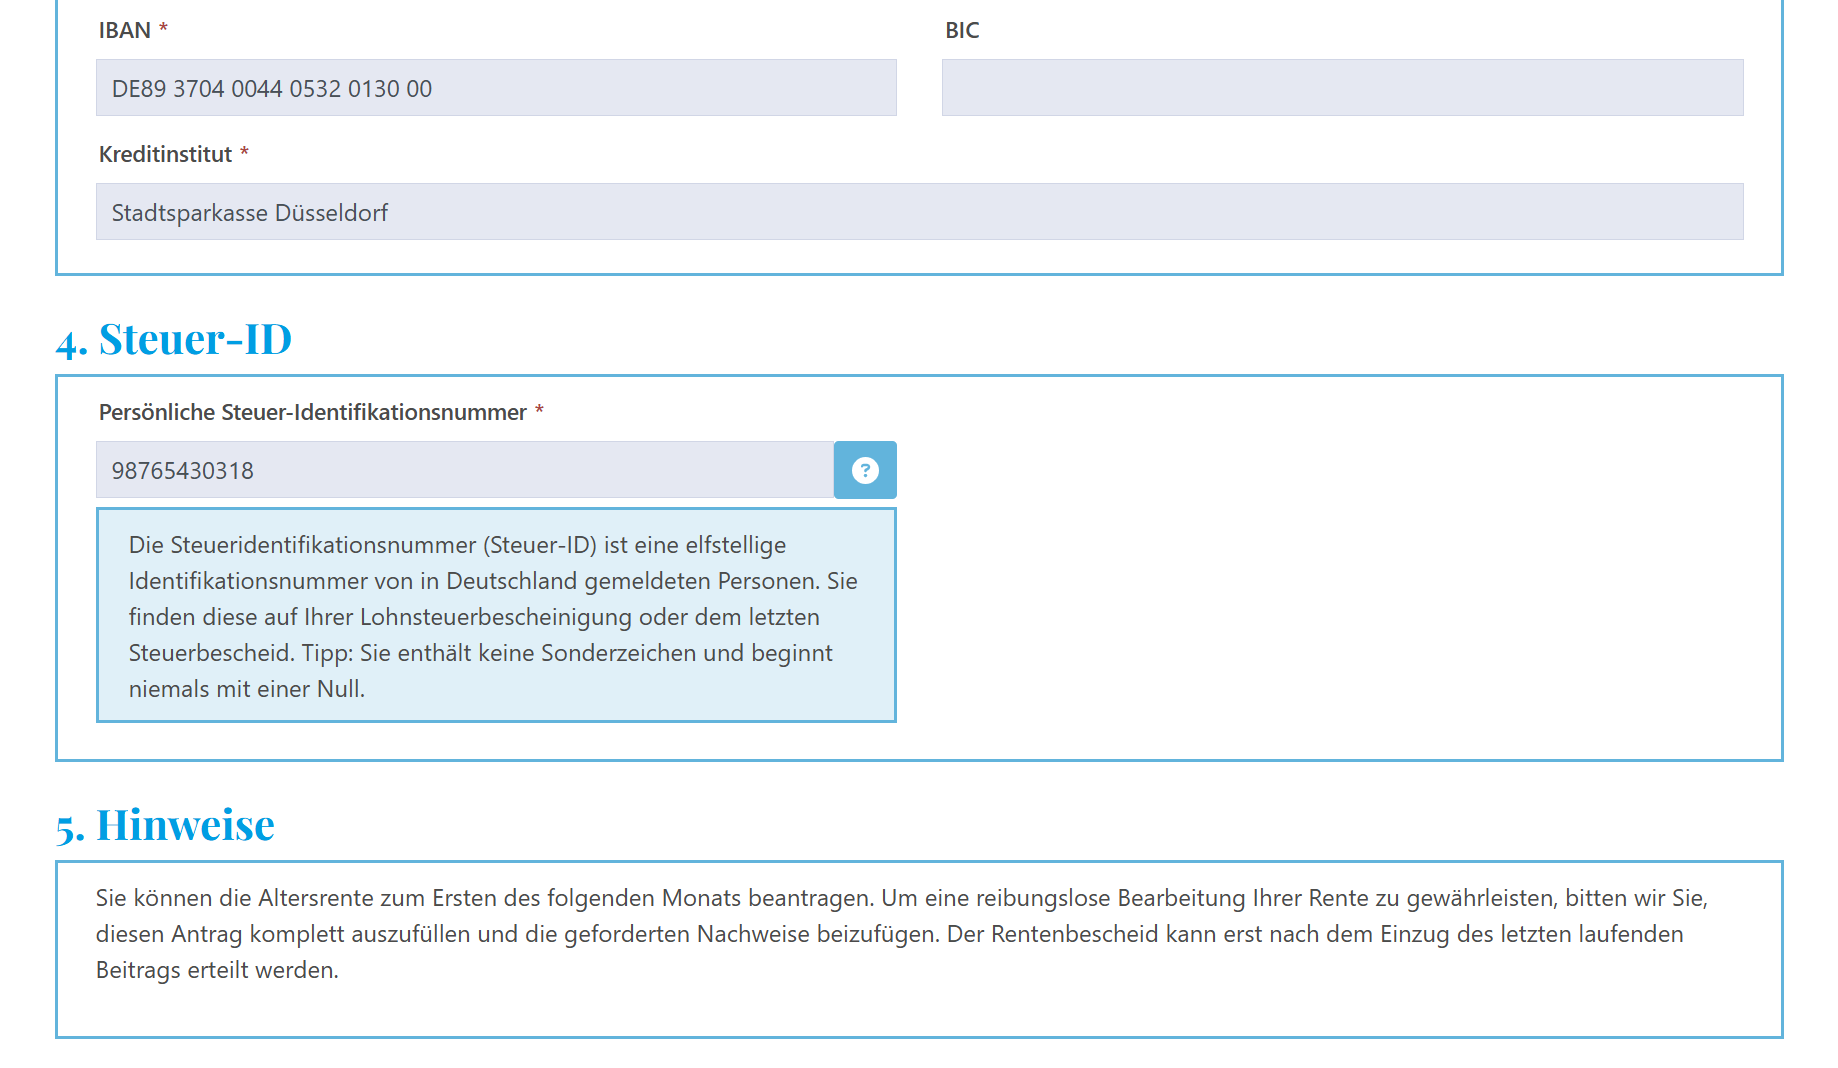This screenshot has height=1068, width=1838.
Task: Click the Hinweise paragraph about Altersrente
Action: click(901, 934)
